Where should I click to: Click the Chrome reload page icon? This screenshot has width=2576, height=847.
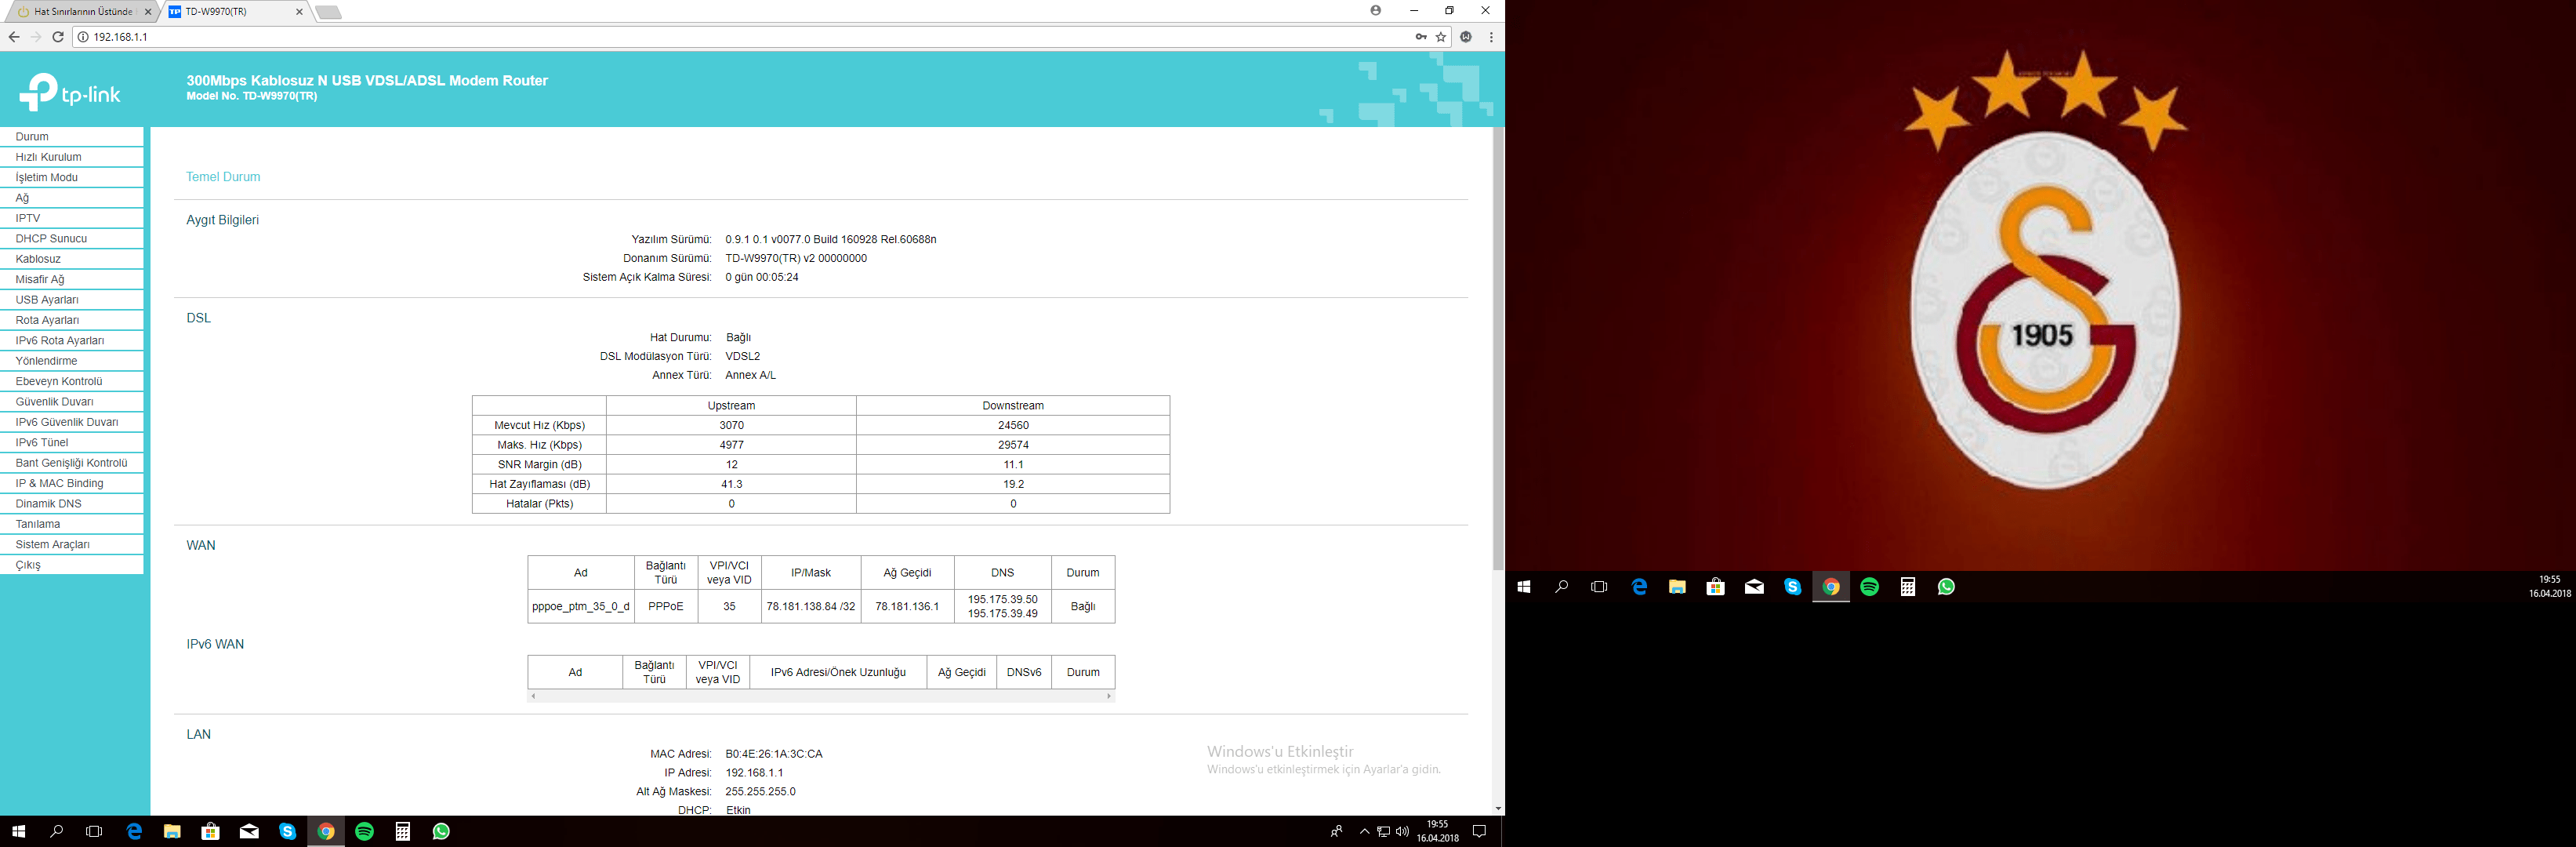click(58, 37)
